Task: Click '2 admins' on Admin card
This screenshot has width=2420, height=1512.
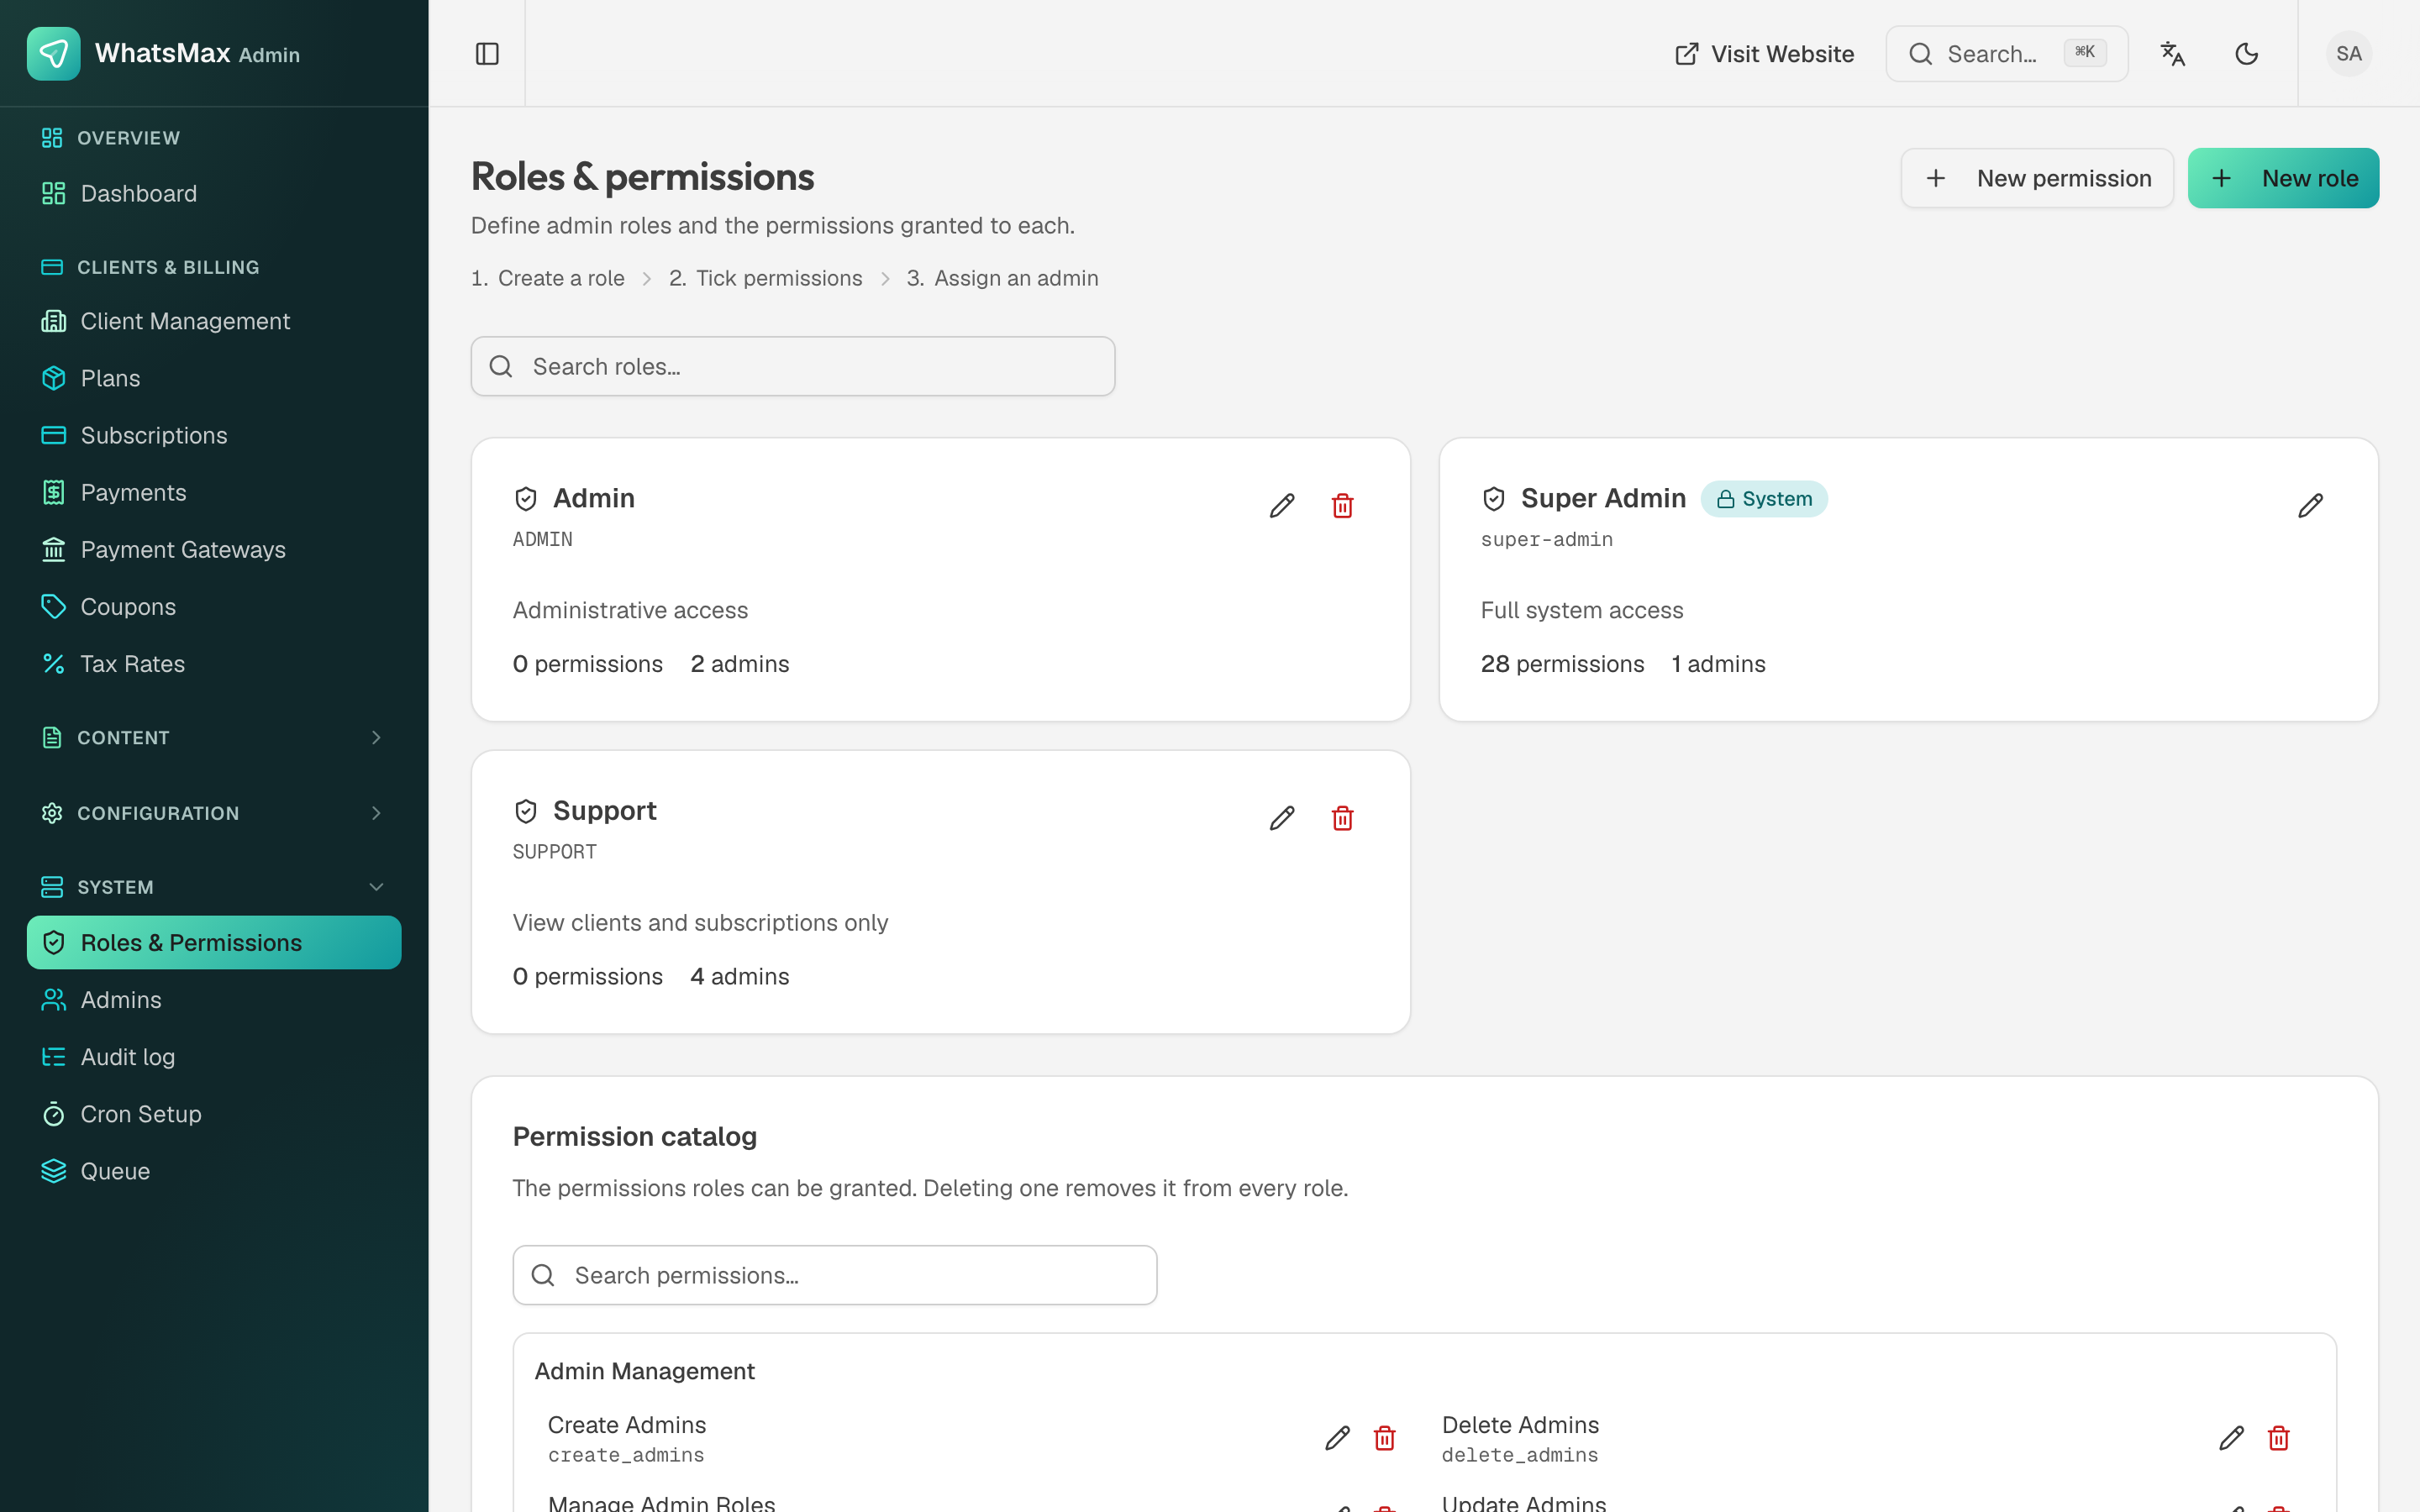Action: tap(740, 664)
